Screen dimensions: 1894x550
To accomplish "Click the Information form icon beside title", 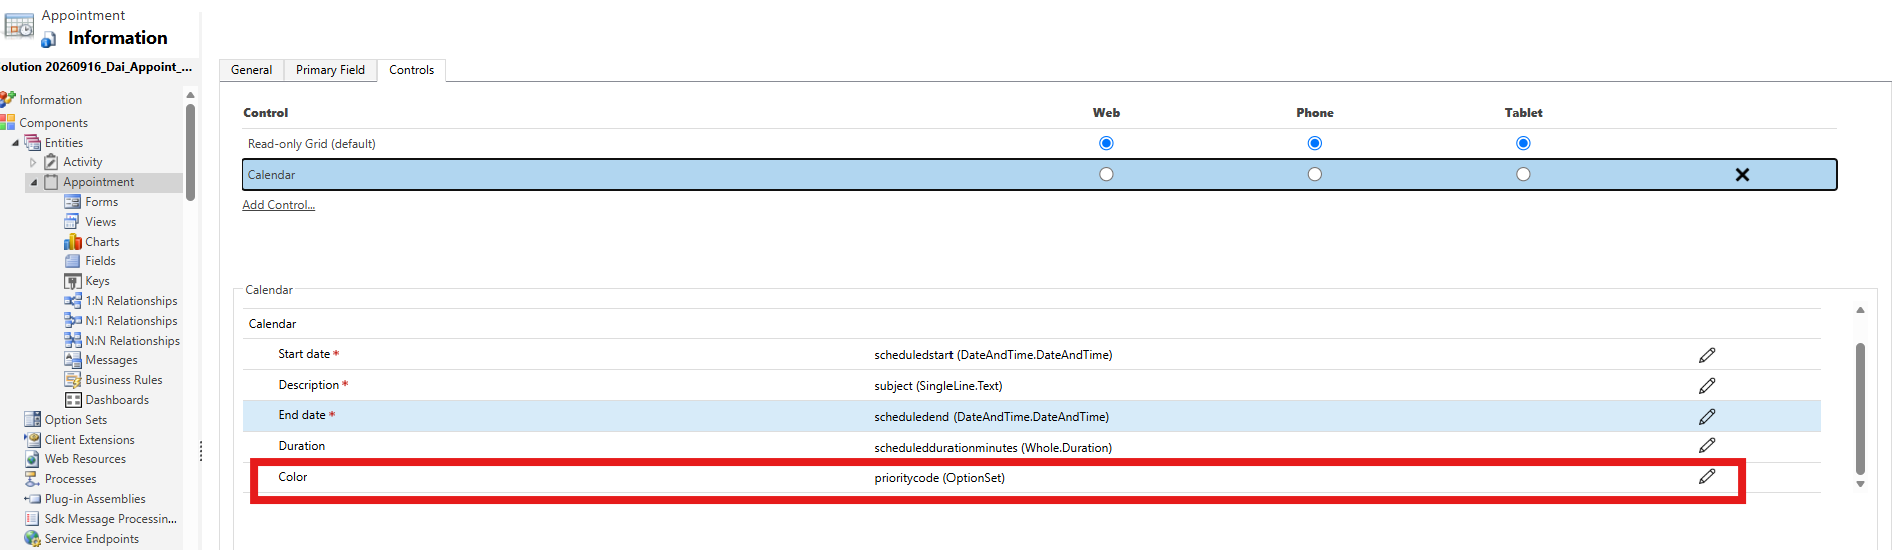I will pos(49,40).
